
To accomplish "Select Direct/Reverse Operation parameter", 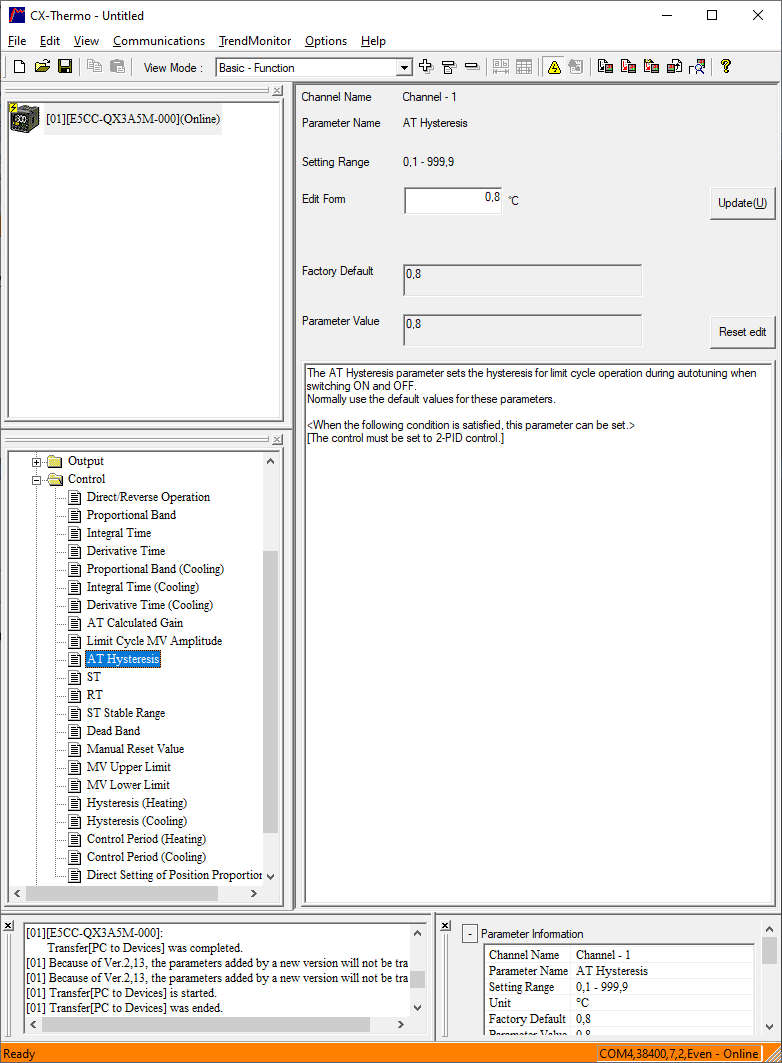I will coord(148,497).
